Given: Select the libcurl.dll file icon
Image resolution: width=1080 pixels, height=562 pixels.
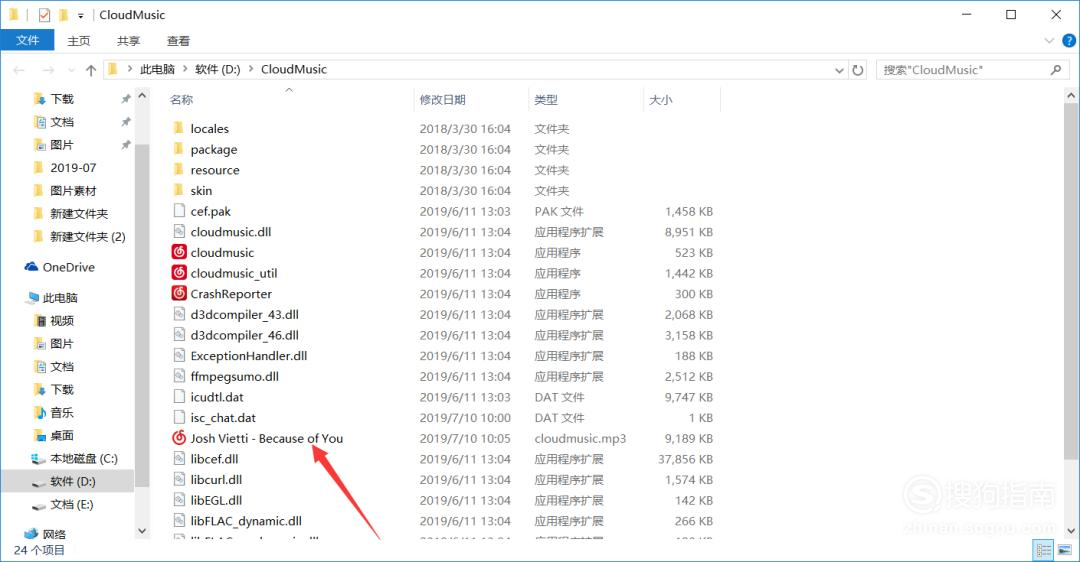Looking at the screenshot, I should click(179, 479).
